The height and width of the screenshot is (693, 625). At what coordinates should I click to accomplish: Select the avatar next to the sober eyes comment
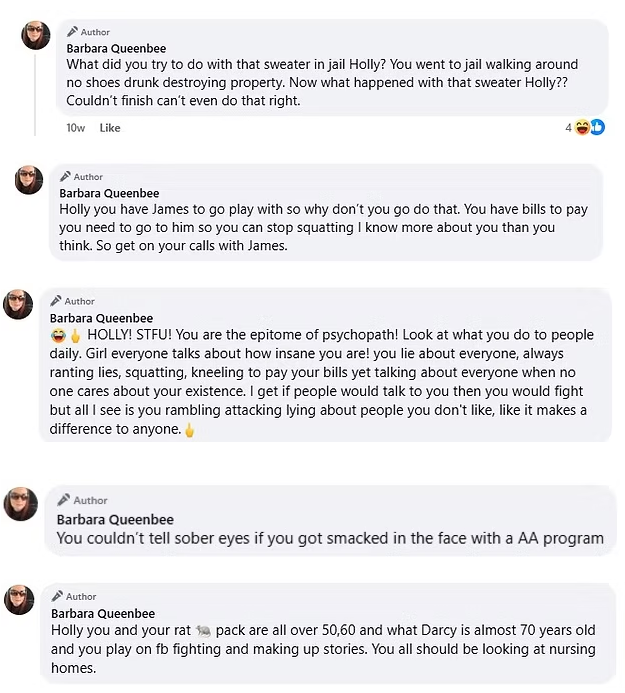[22, 503]
